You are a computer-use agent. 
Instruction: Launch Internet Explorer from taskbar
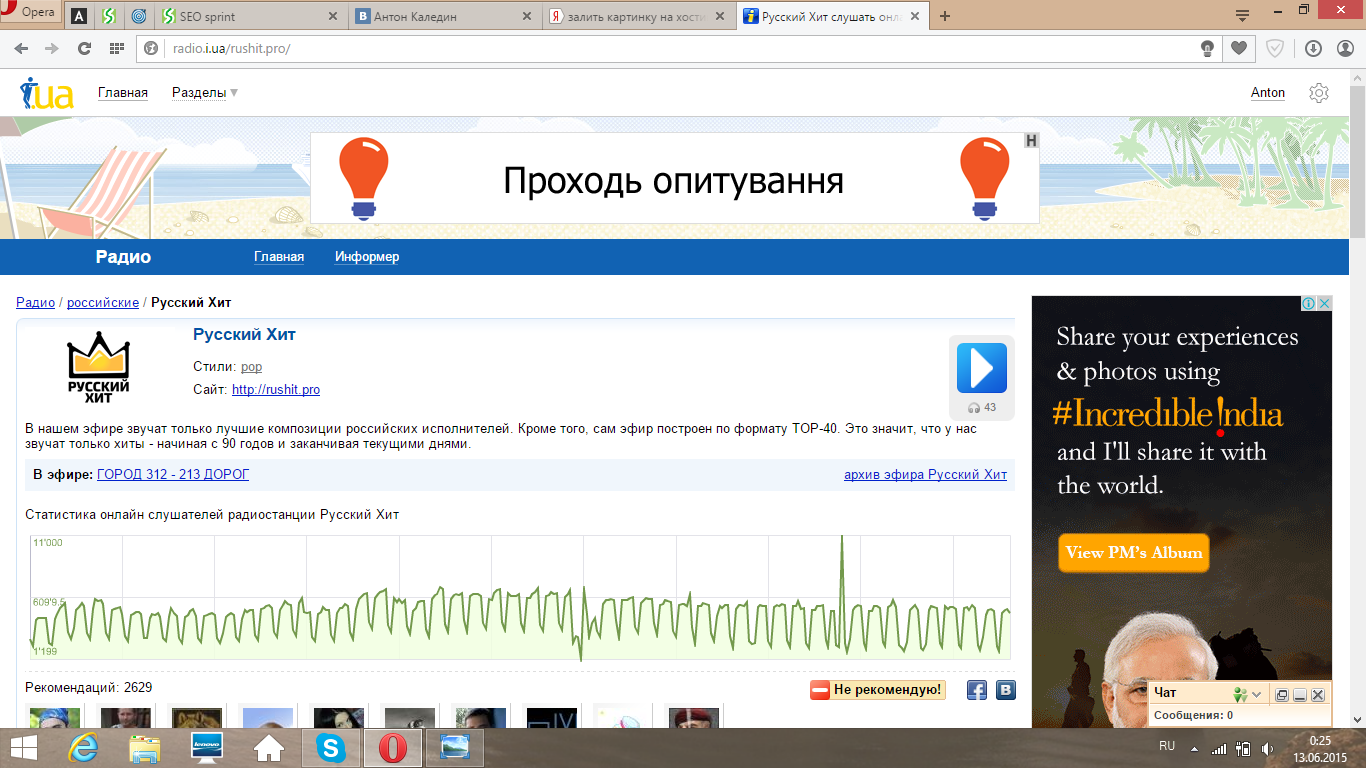[x=85, y=748]
